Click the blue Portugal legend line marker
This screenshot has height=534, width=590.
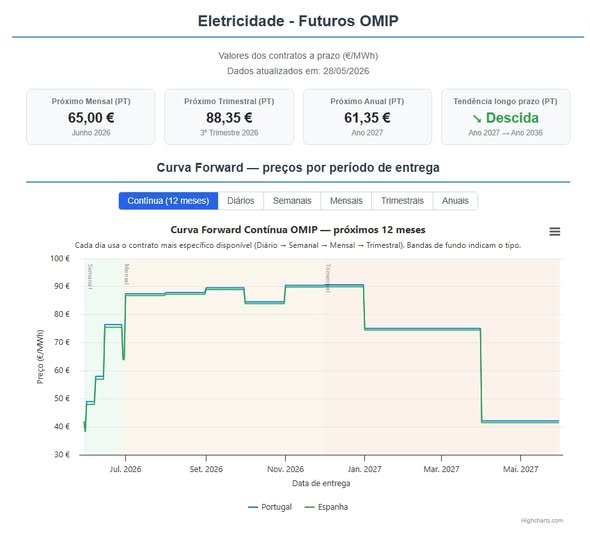coord(252,507)
